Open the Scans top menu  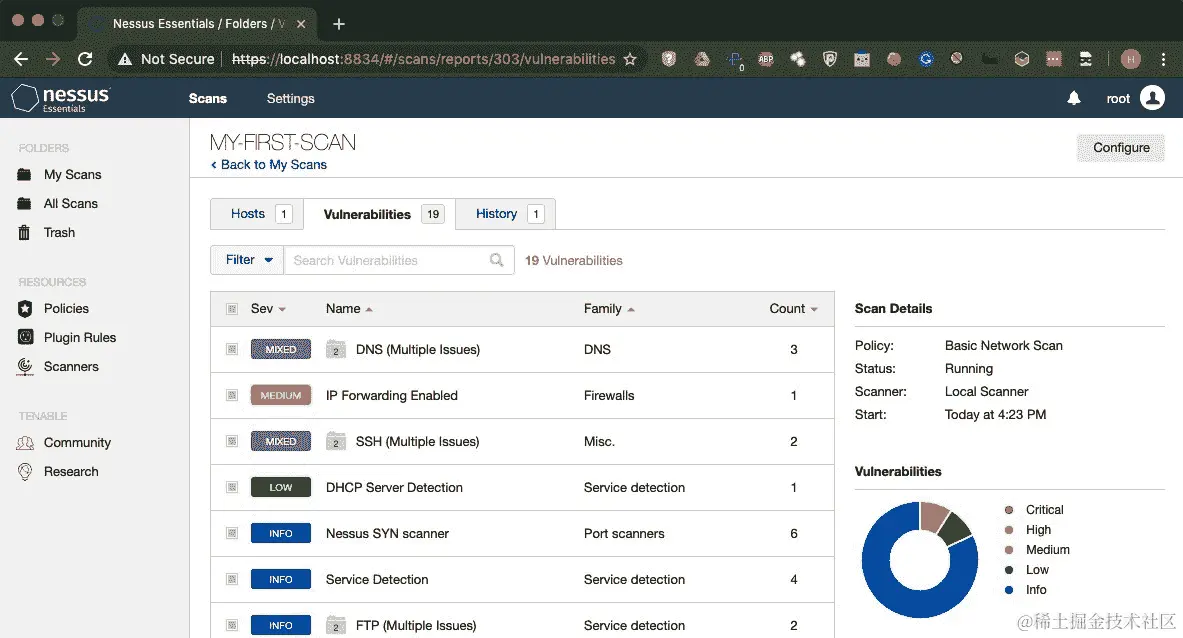click(x=207, y=99)
